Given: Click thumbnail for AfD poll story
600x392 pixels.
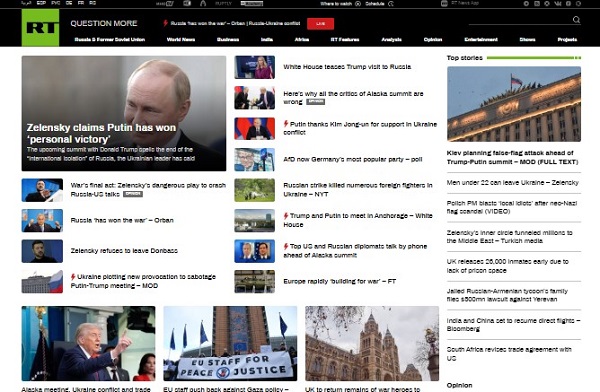Looking at the screenshot, I should coord(254,159).
